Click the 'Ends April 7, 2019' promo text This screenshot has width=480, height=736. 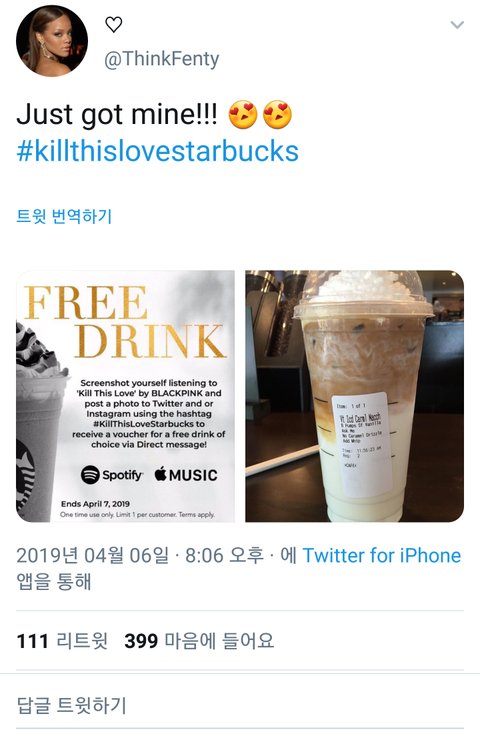tap(95, 504)
